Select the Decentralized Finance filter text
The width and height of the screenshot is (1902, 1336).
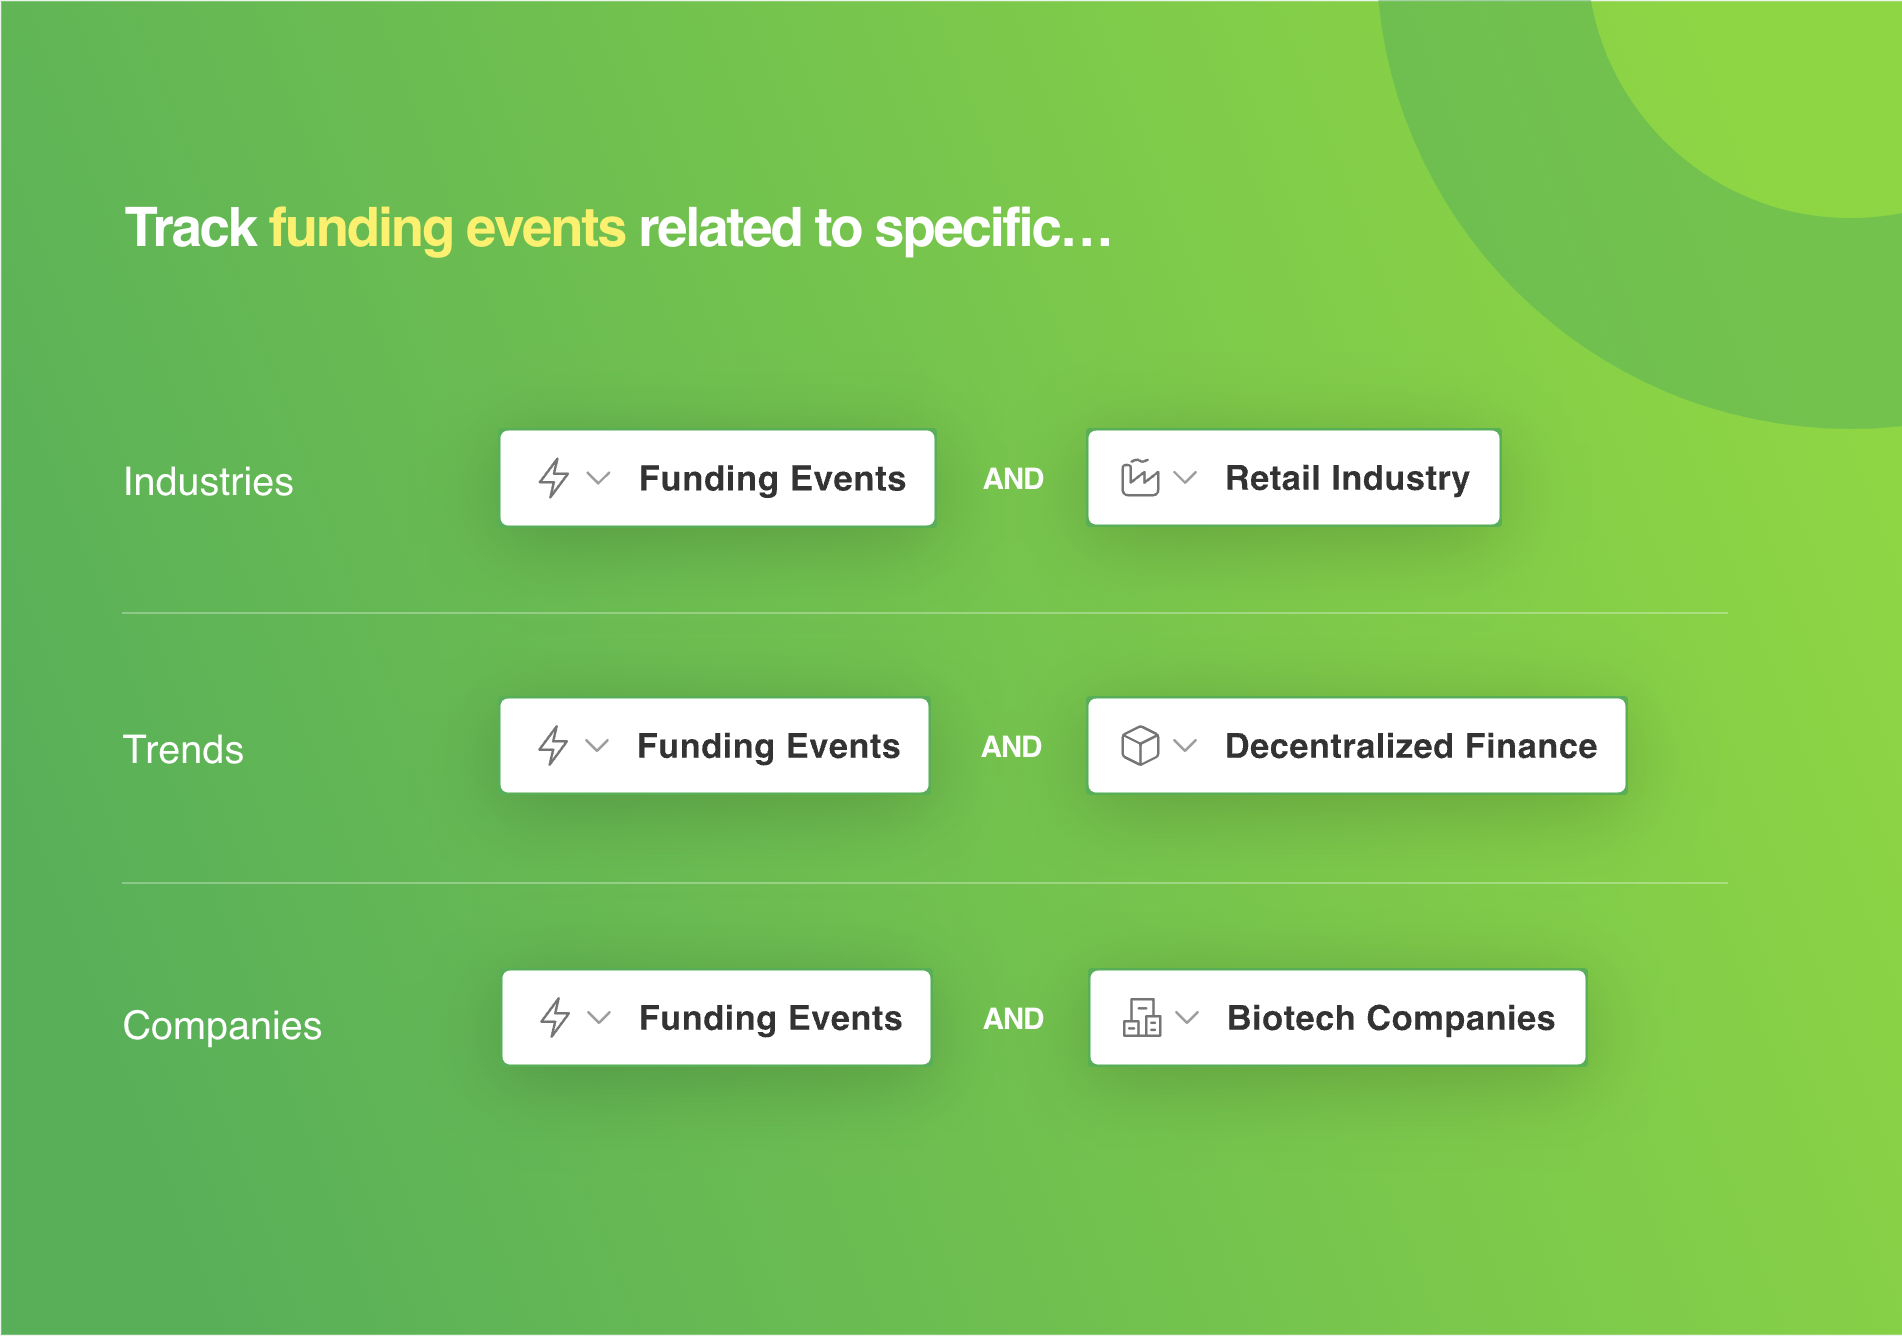click(x=1410, y=746)
